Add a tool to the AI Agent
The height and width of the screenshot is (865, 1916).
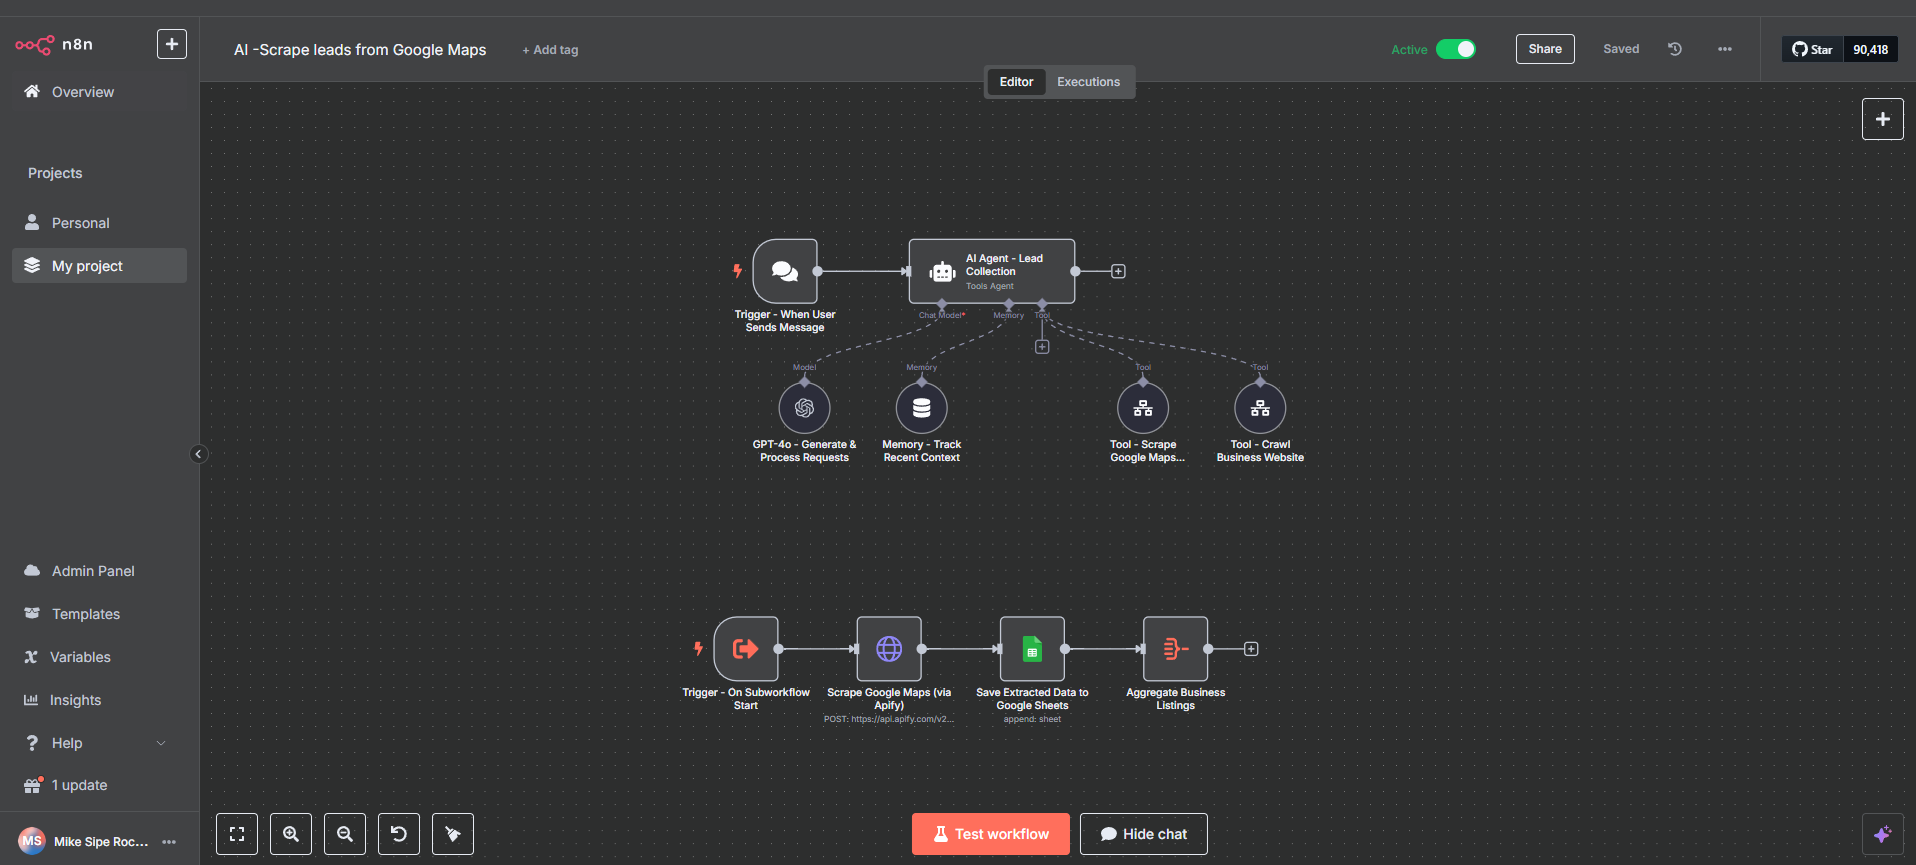[x=1042, y=347]
